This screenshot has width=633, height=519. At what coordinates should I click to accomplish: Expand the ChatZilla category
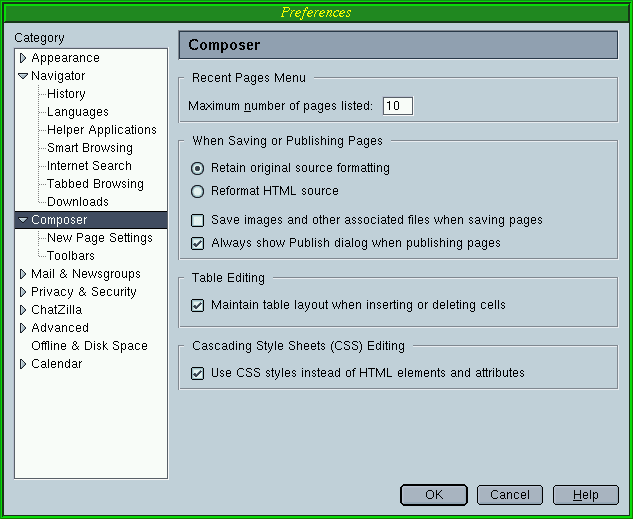(x=23, y=310)
